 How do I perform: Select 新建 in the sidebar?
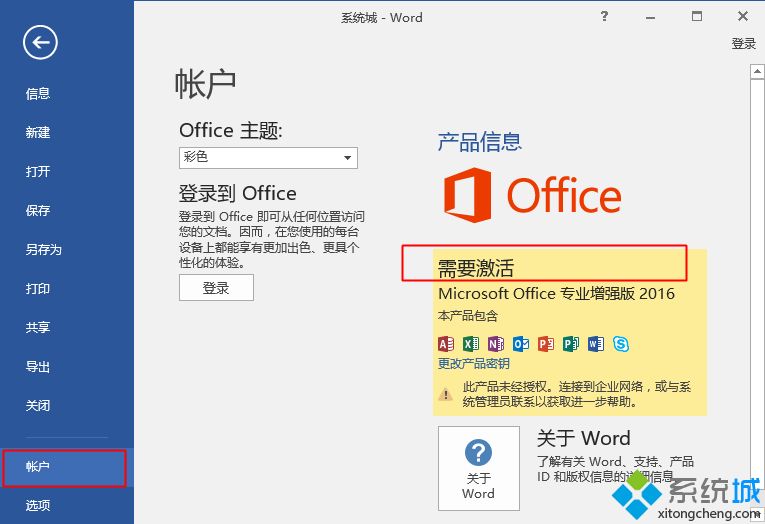click(38, 133)
